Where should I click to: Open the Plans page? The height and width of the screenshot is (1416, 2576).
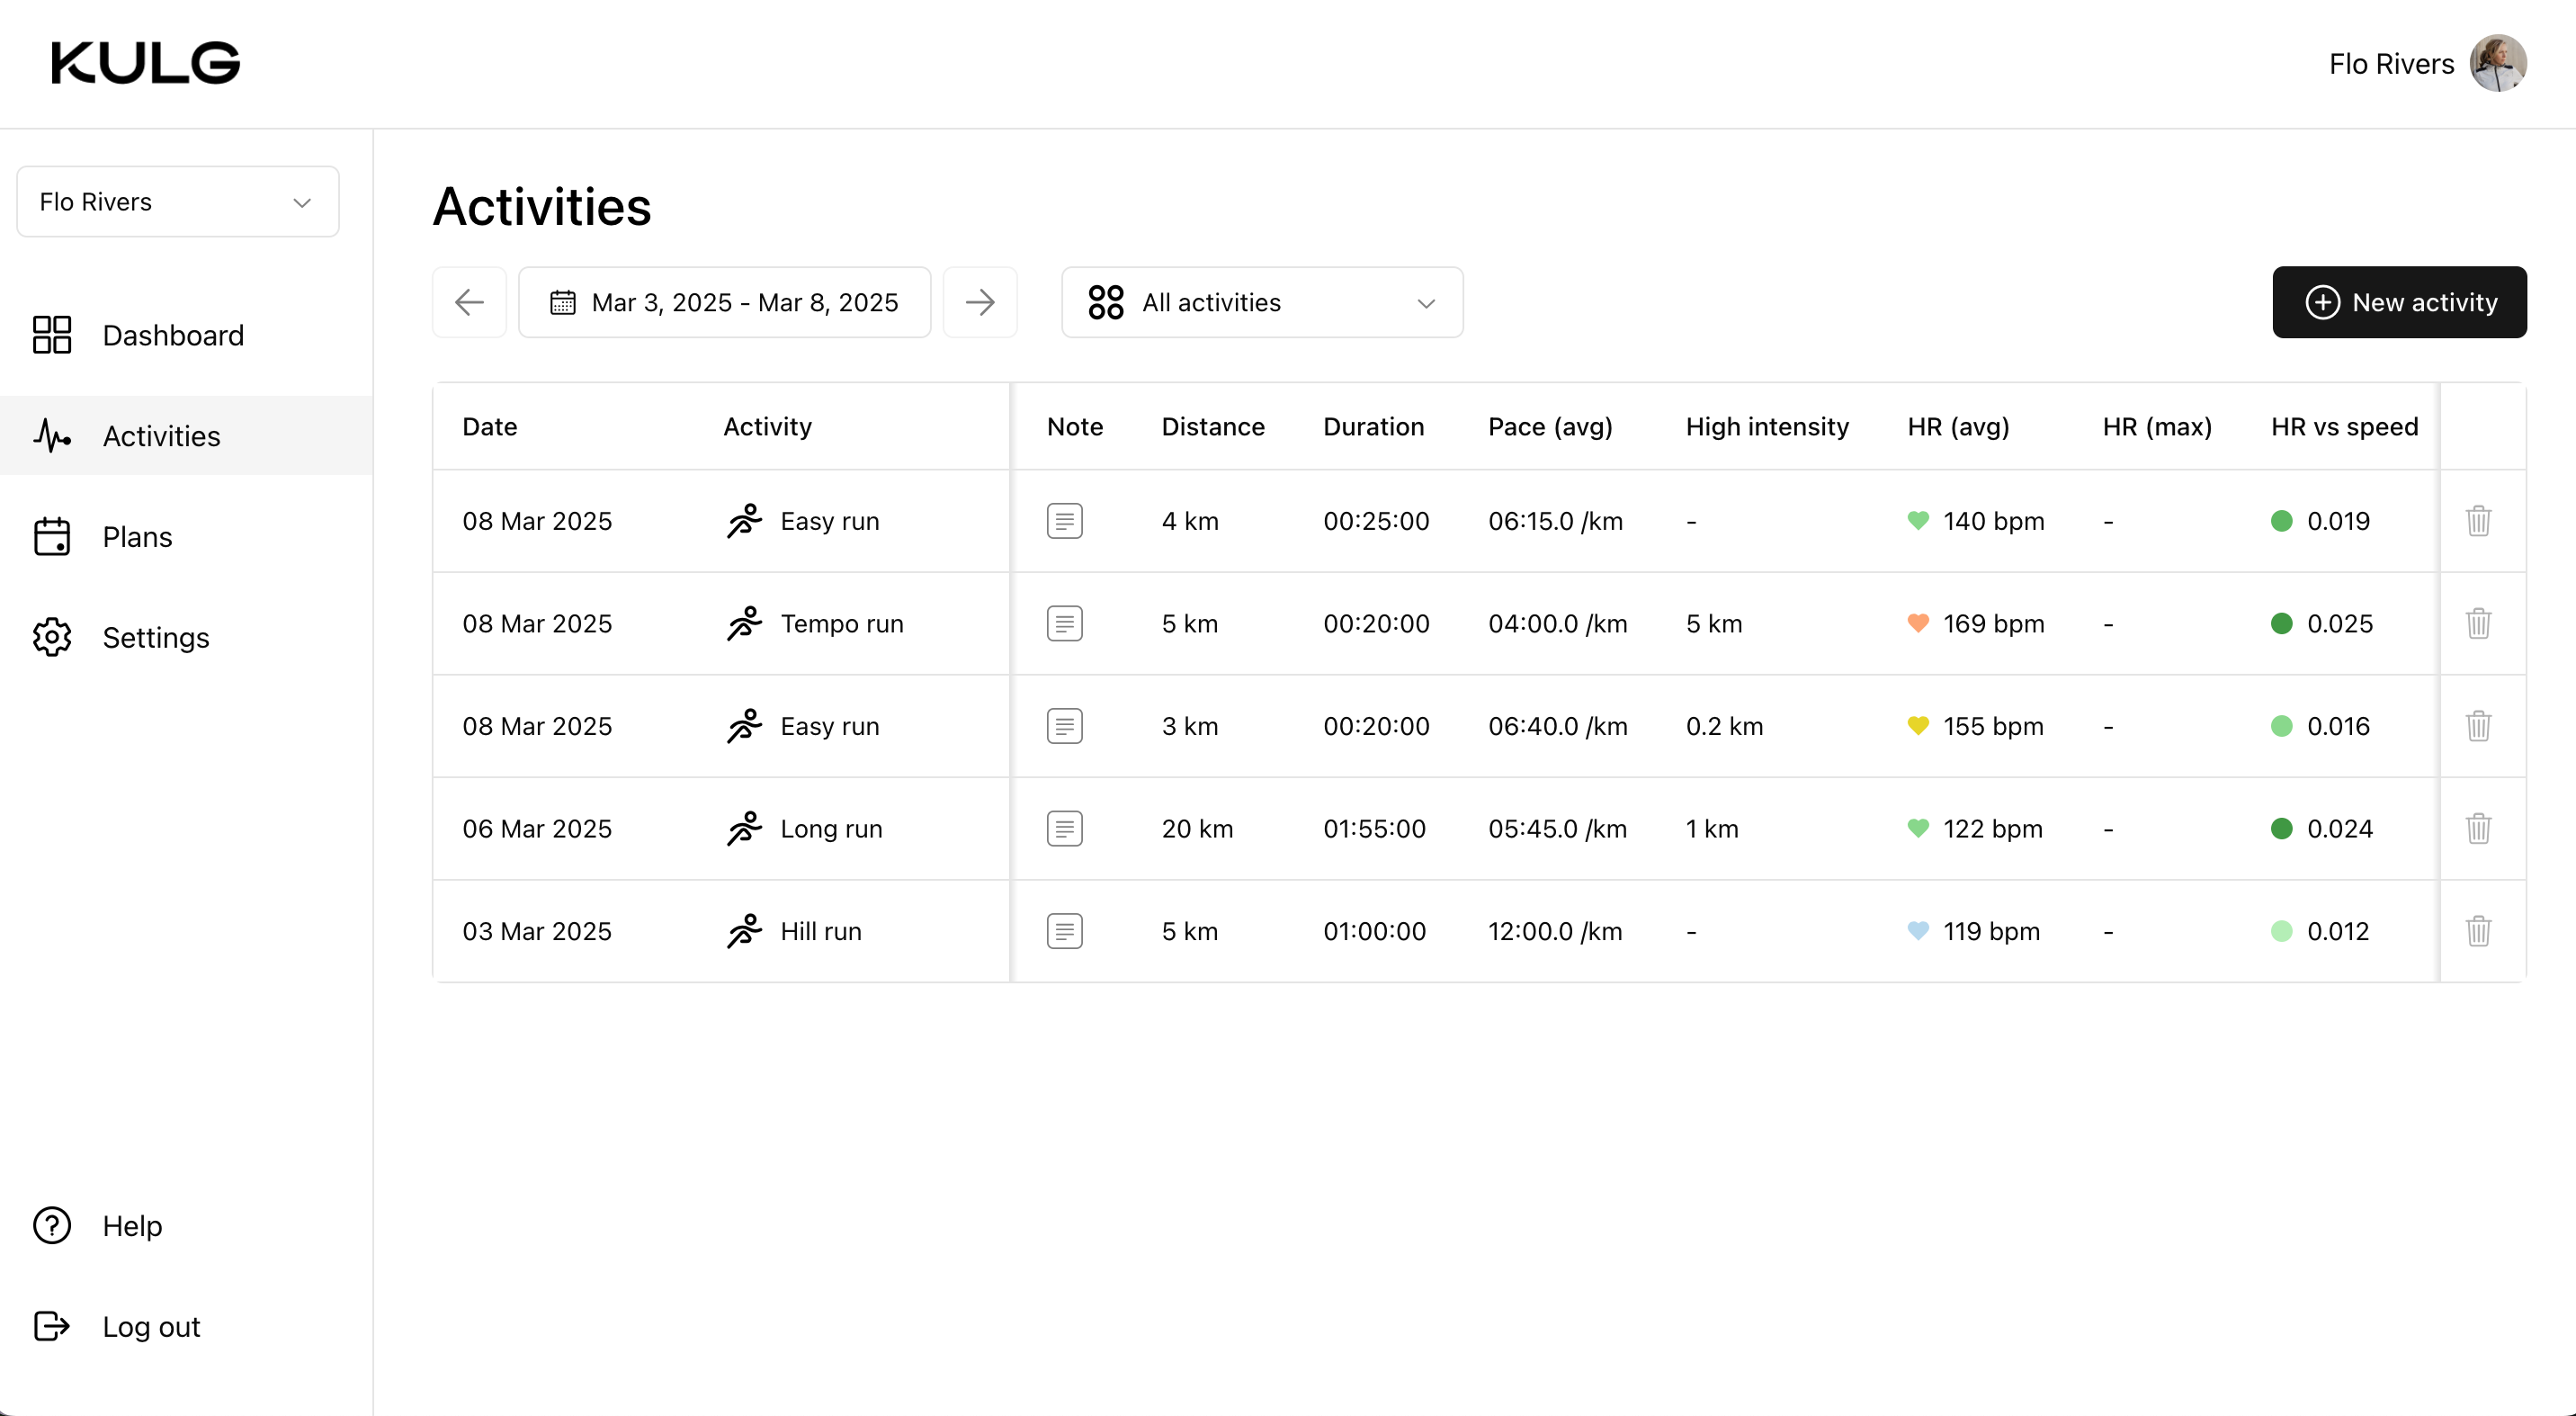(186, 537)
